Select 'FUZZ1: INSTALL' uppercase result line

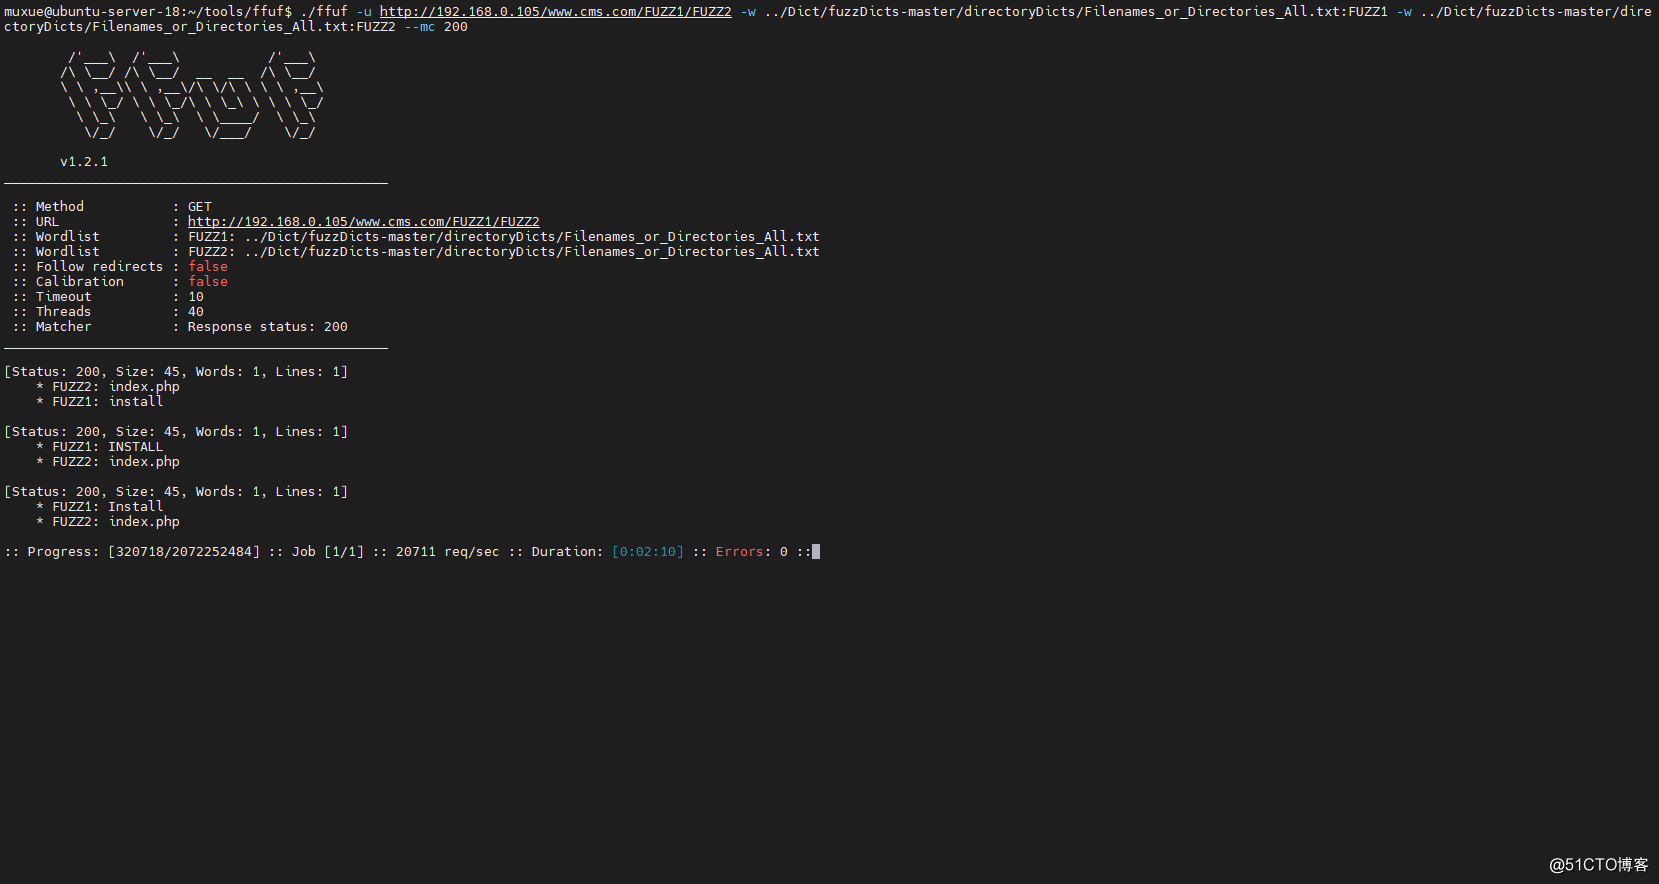[100, 447]
